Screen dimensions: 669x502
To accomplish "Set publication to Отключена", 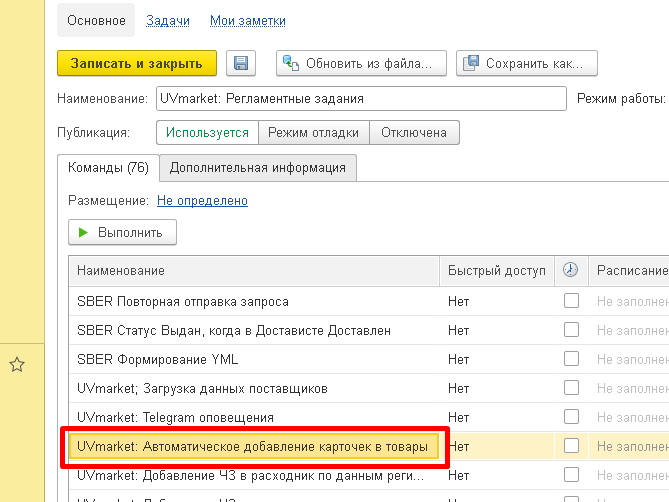I will [x=414, y=133].
